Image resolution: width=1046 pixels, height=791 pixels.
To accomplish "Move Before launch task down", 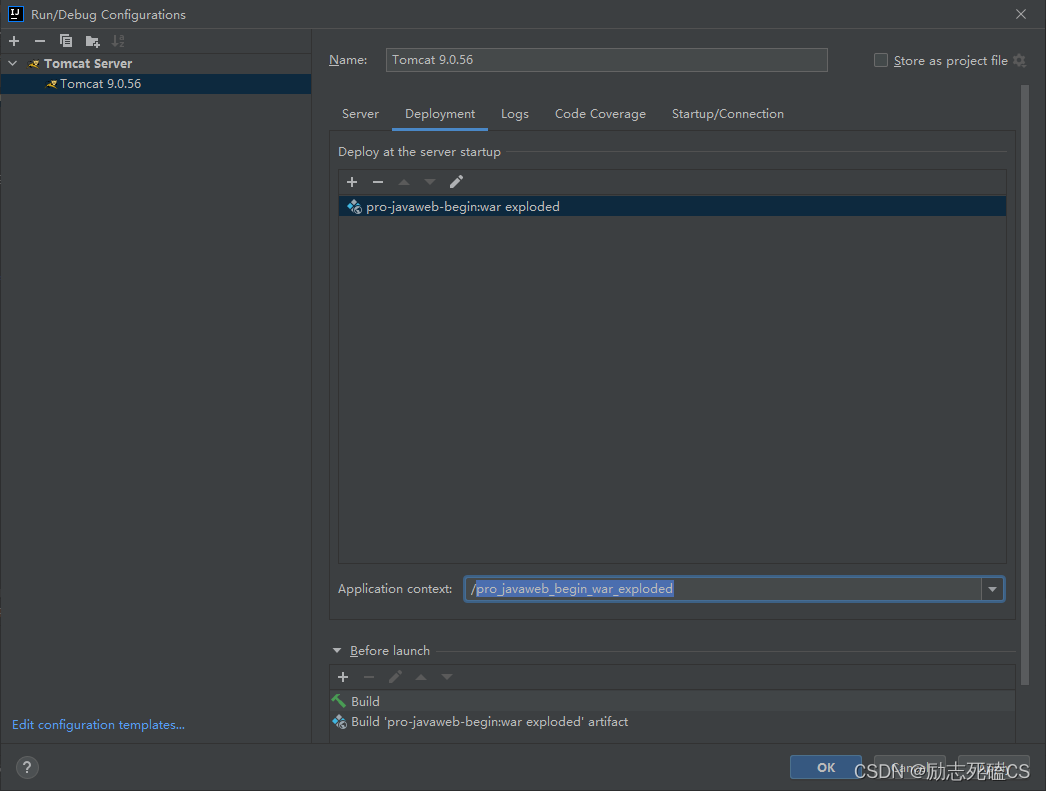I will coord(447,677).
